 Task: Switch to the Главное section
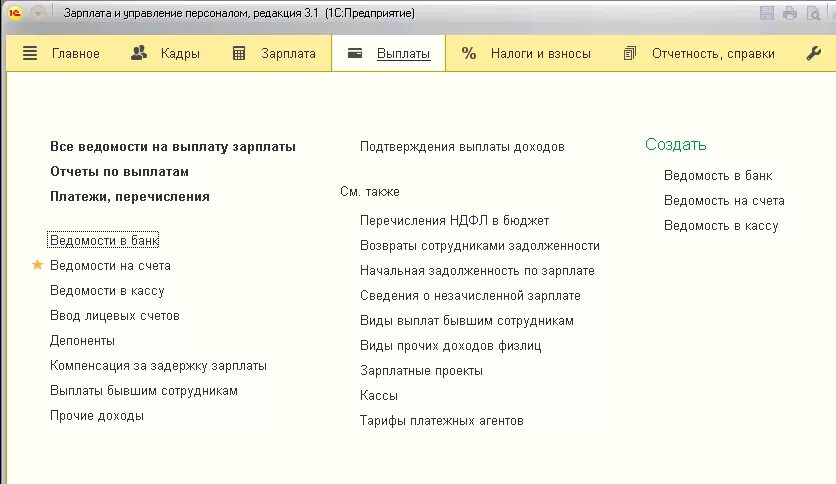[x=76, y=54]
